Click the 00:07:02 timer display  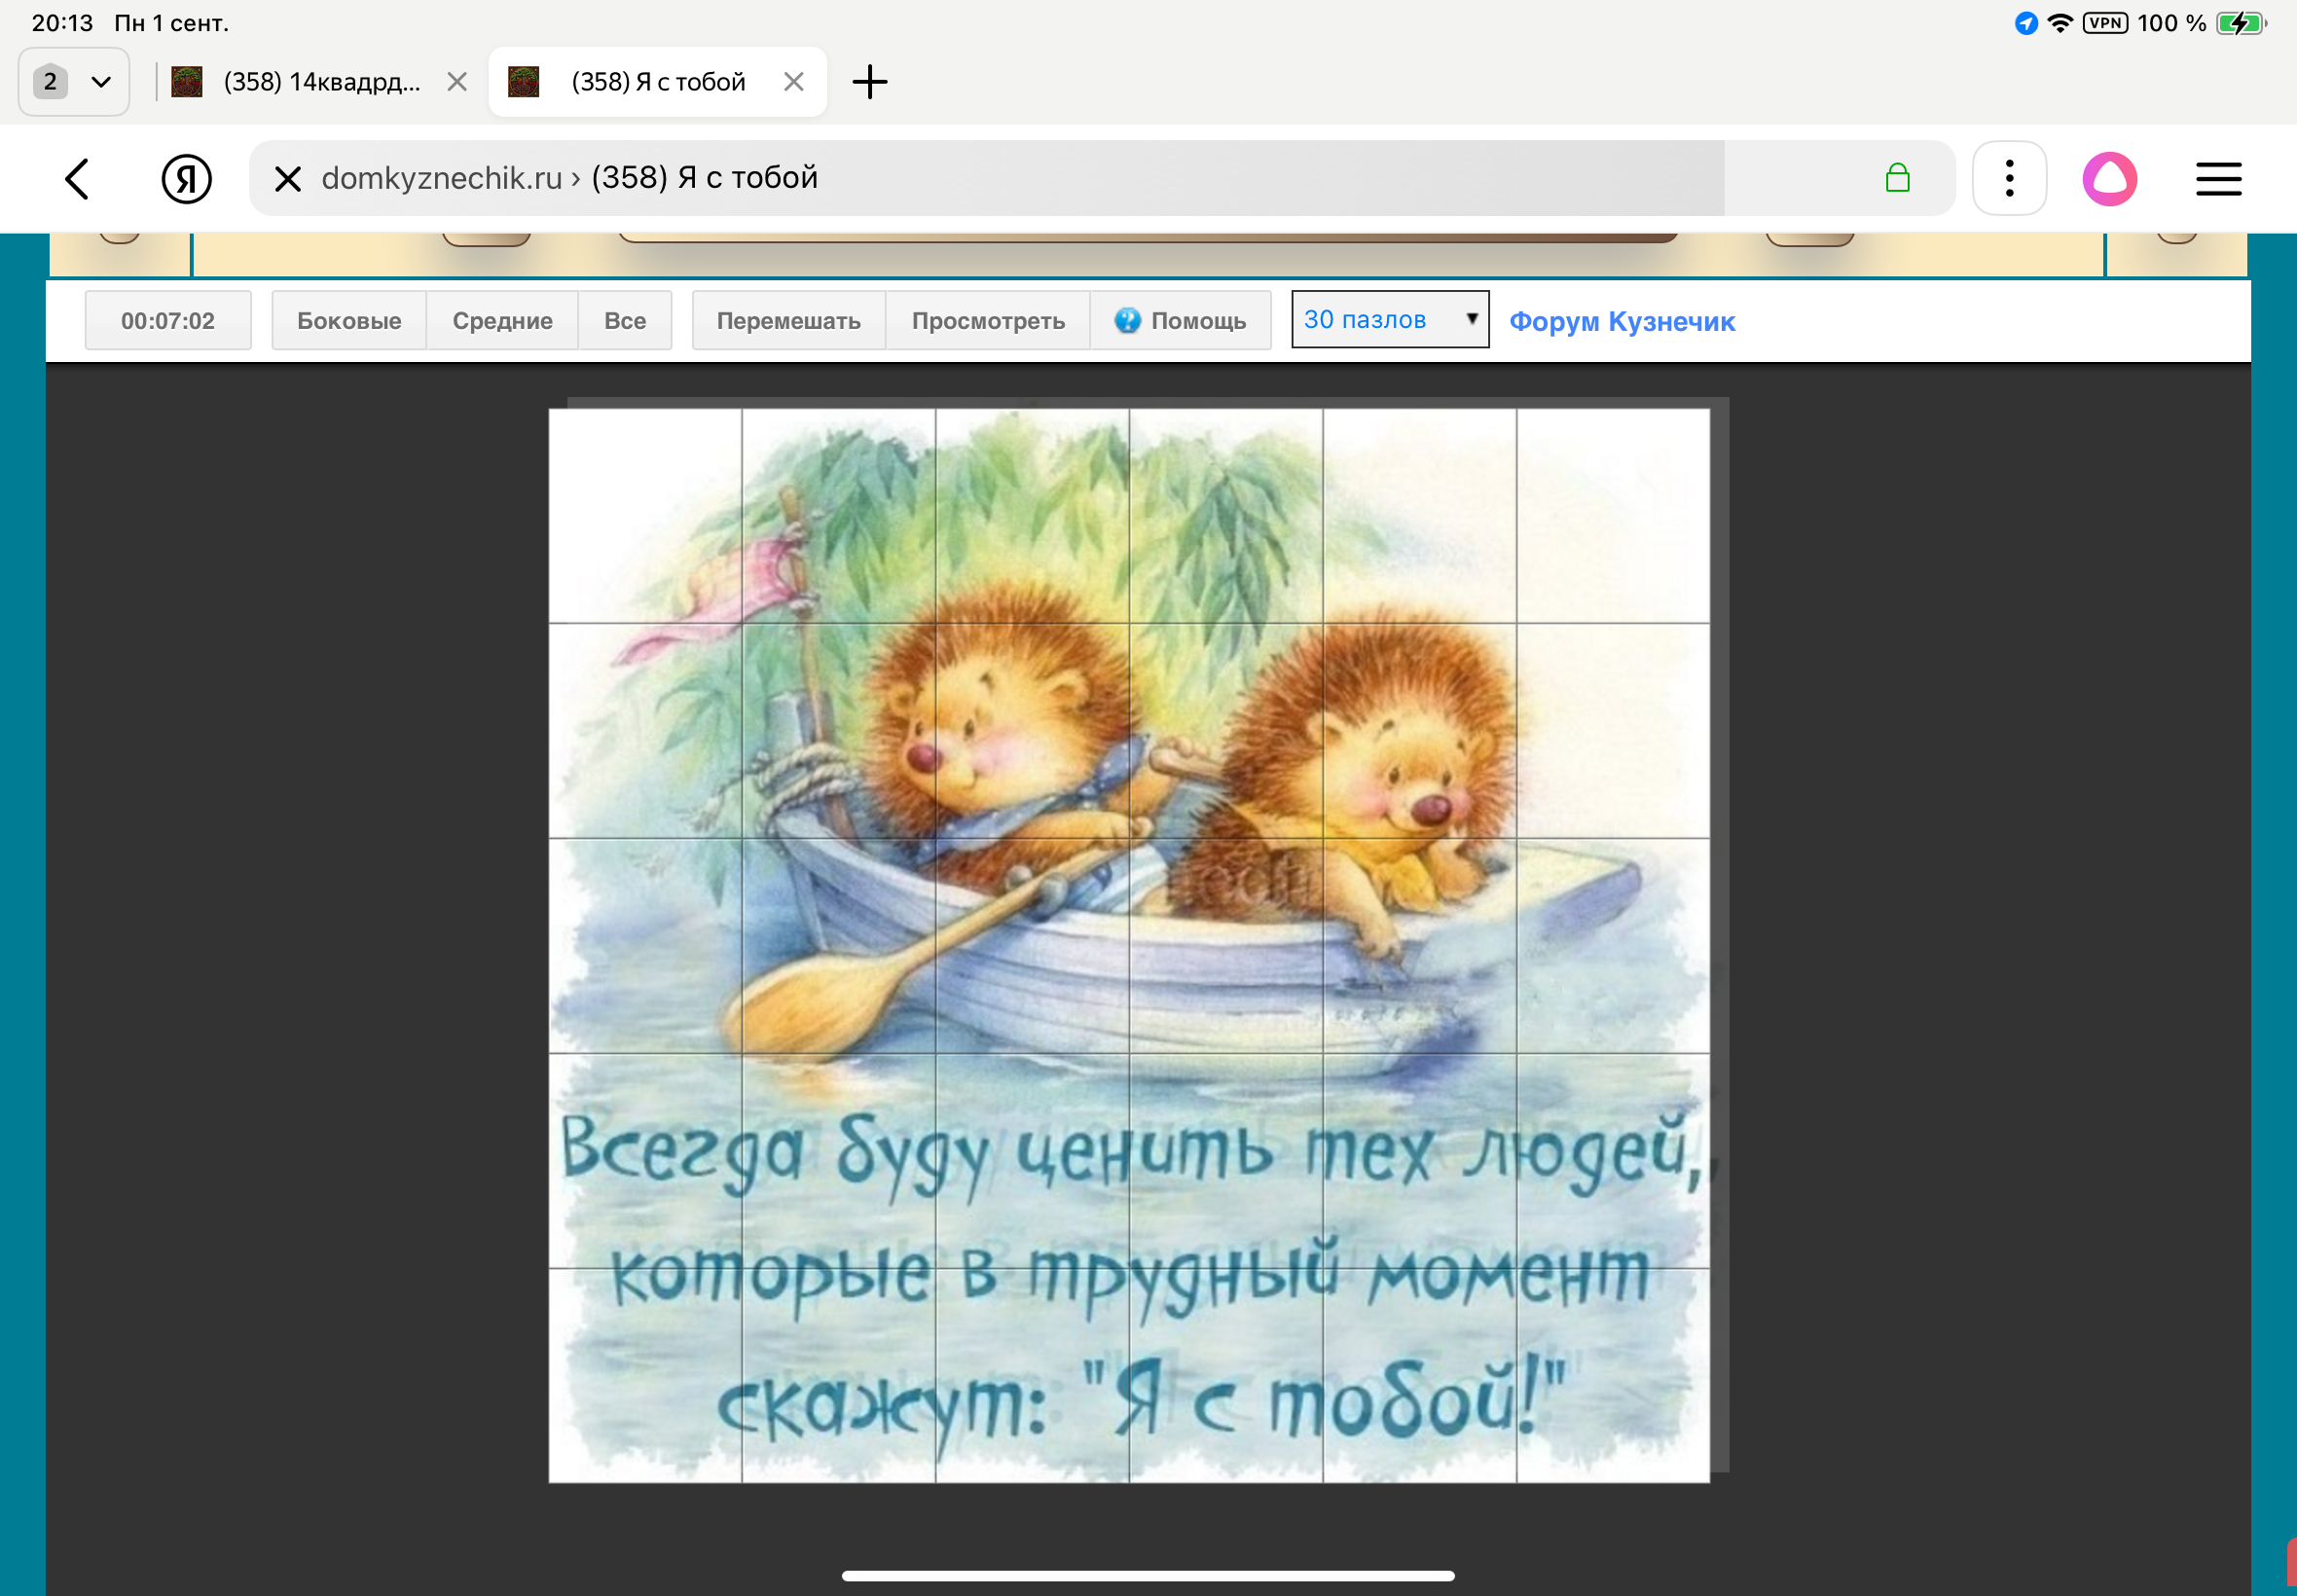(168, 321)
